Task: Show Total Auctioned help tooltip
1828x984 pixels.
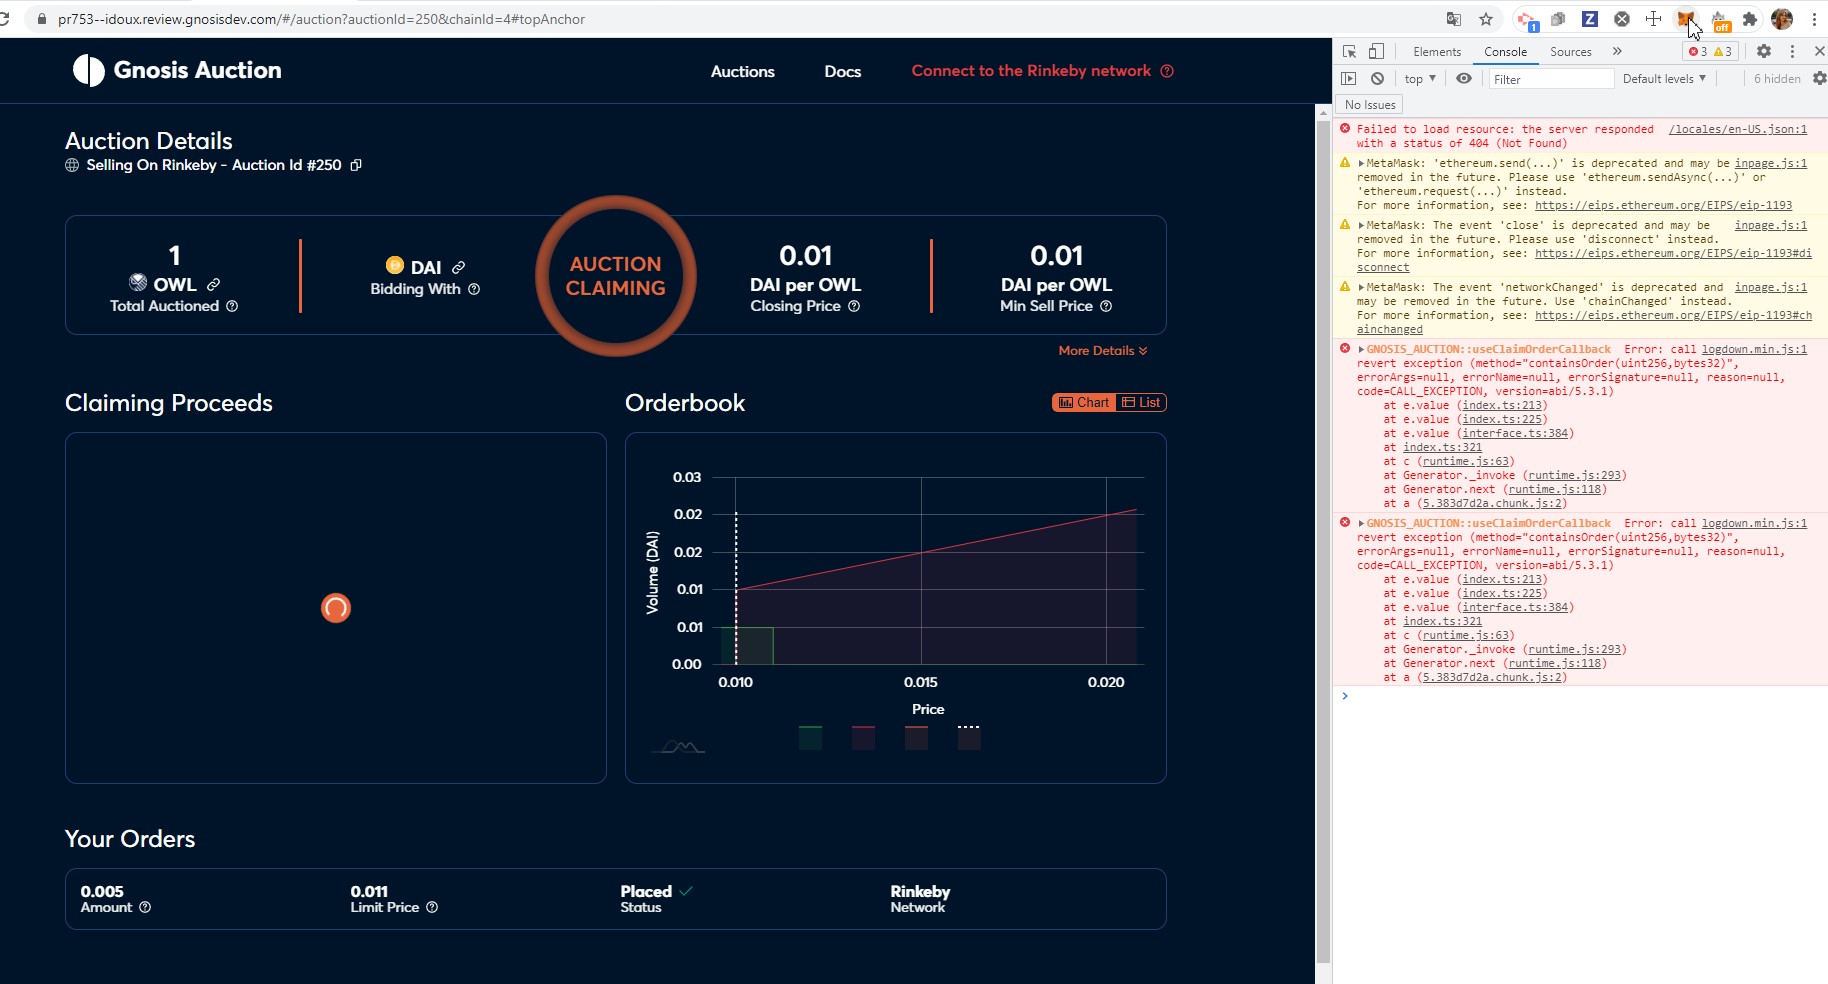Action: [232, 306]
